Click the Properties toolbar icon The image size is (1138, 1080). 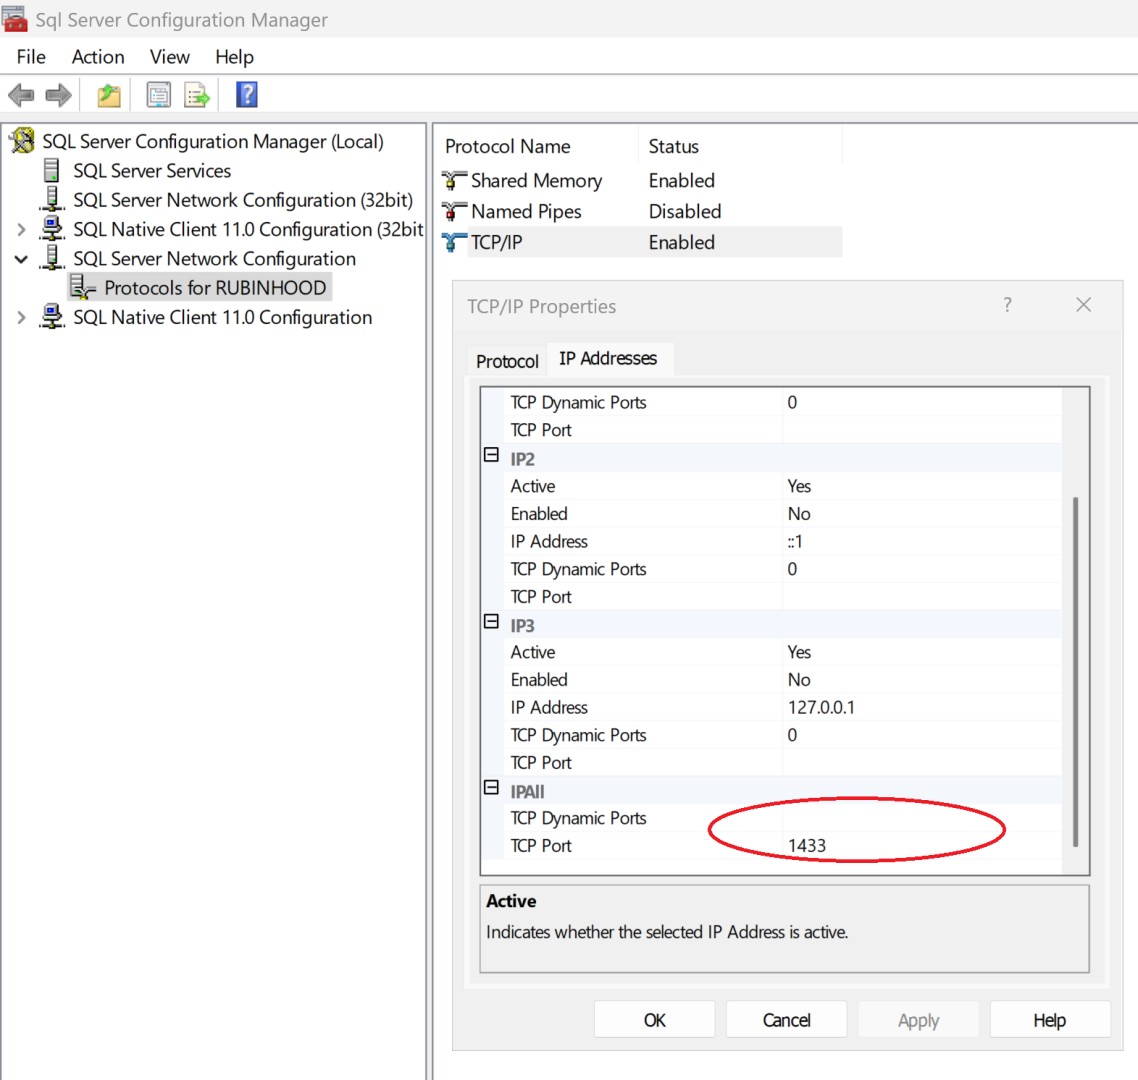(x=158, y=95)
